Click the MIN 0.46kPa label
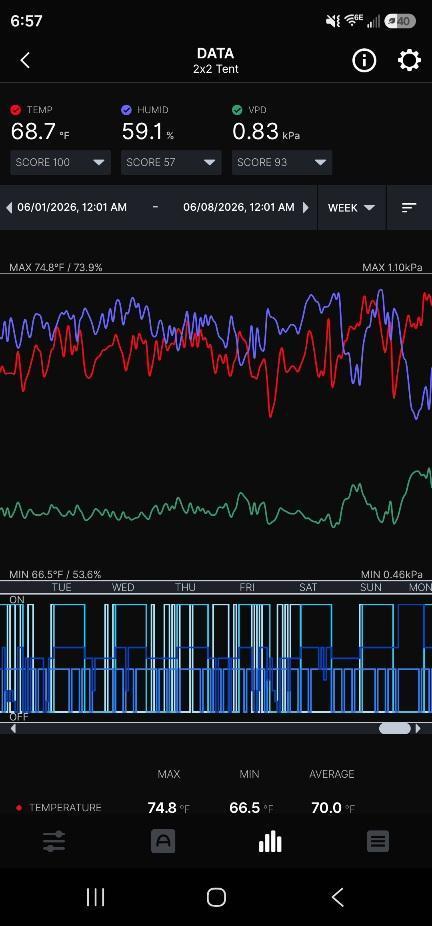 coord(392,574)
